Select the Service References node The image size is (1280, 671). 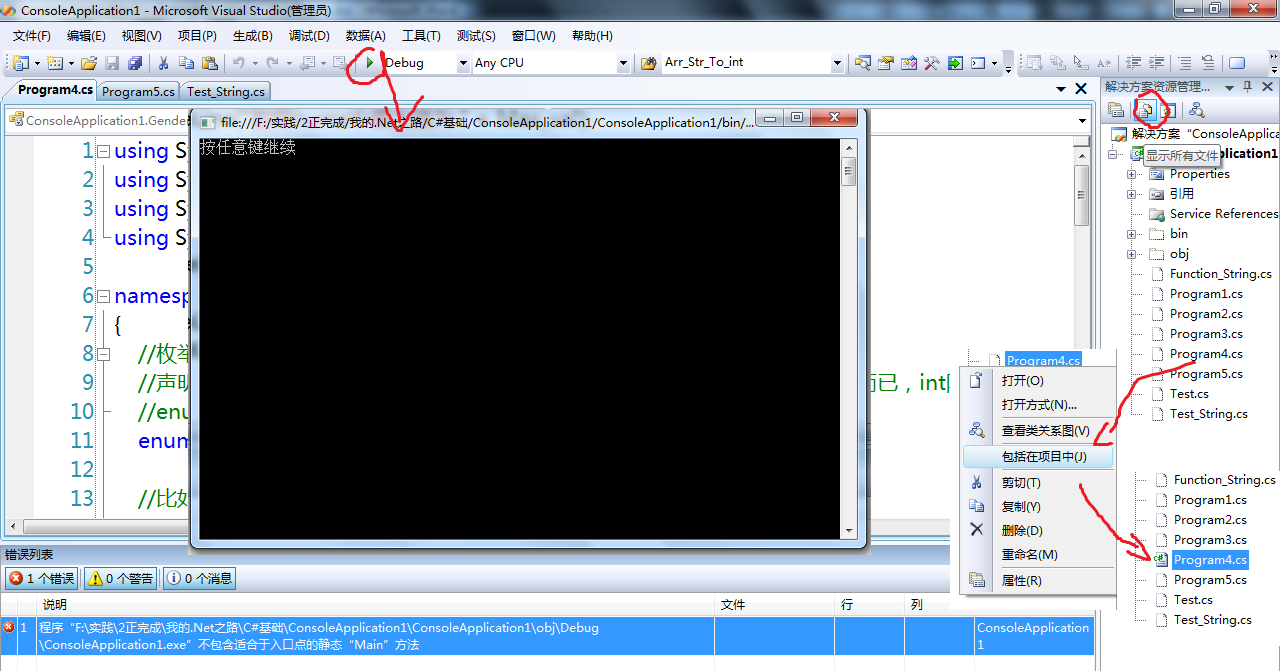click(x=1224, y=214)
